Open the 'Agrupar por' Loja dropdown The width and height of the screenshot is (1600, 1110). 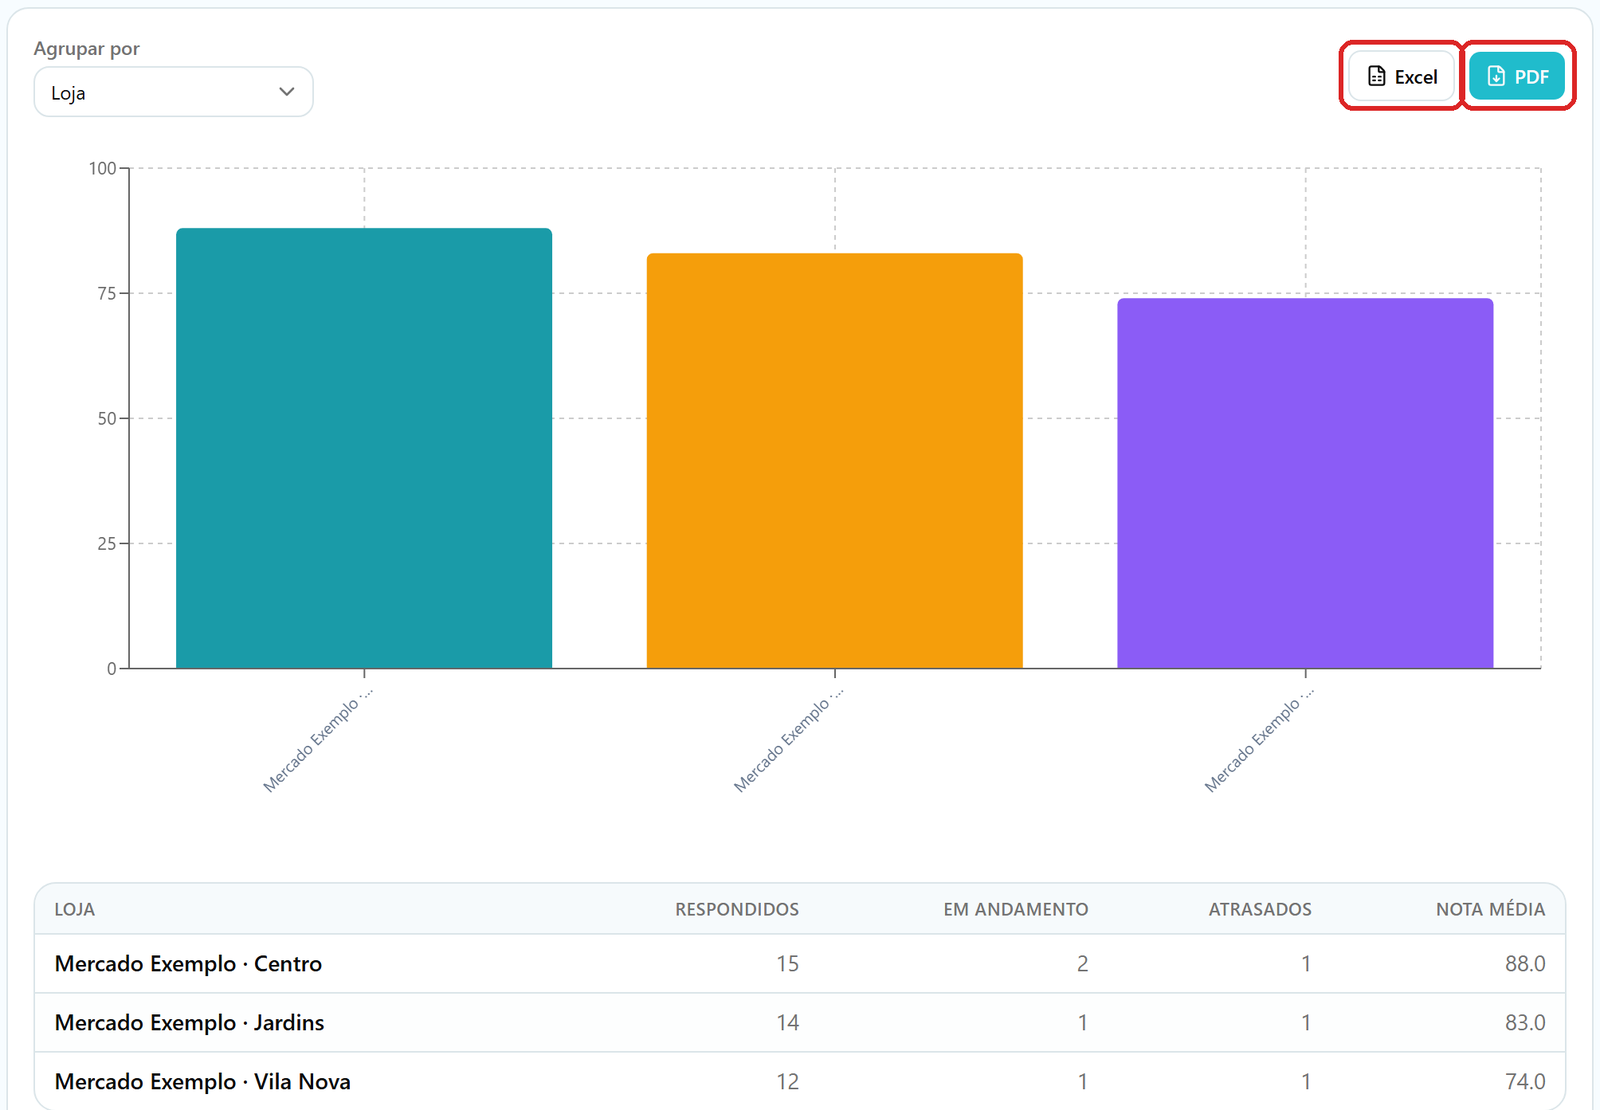point(173,92)
